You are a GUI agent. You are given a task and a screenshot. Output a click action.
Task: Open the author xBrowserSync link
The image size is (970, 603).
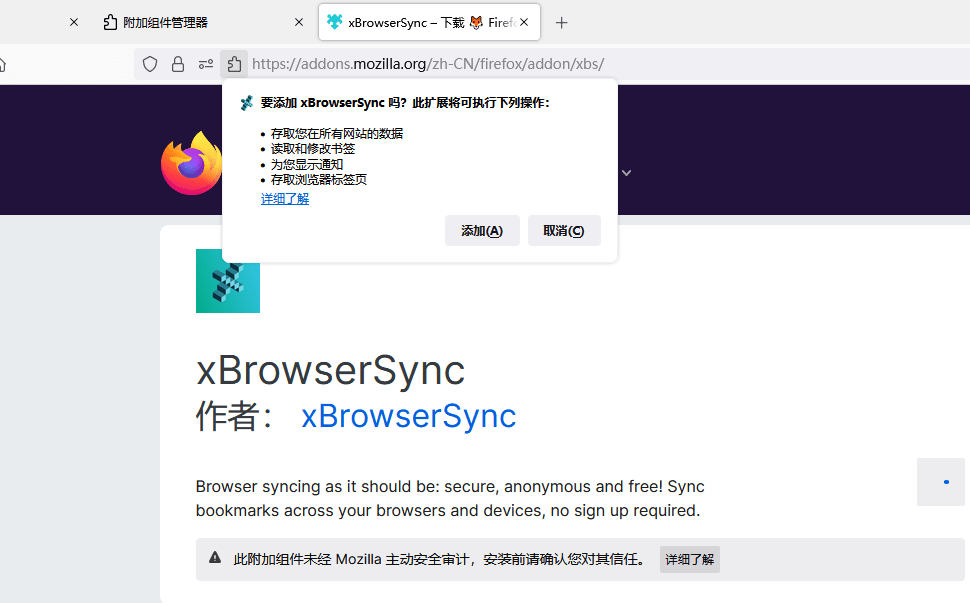pos(408,416)
